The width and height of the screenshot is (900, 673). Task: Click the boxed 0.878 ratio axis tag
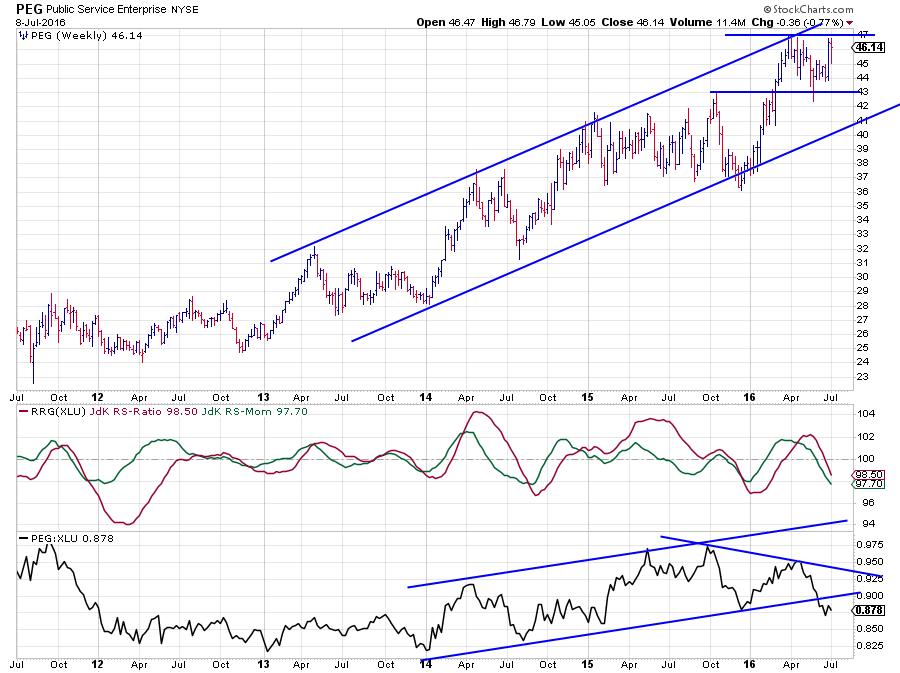869,610
